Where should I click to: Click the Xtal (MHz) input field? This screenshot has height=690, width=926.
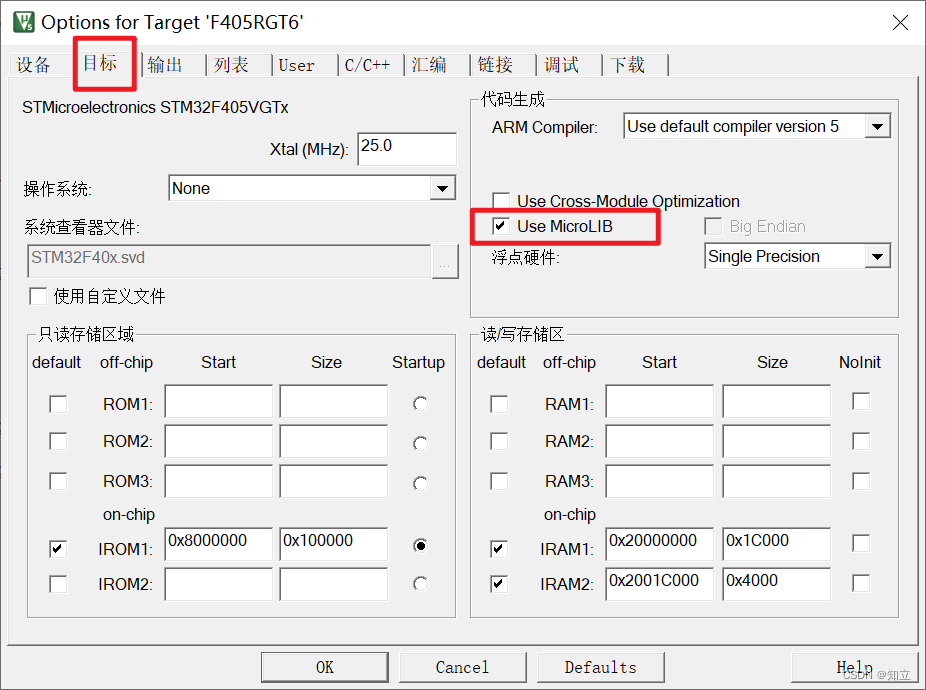[407, 149]
